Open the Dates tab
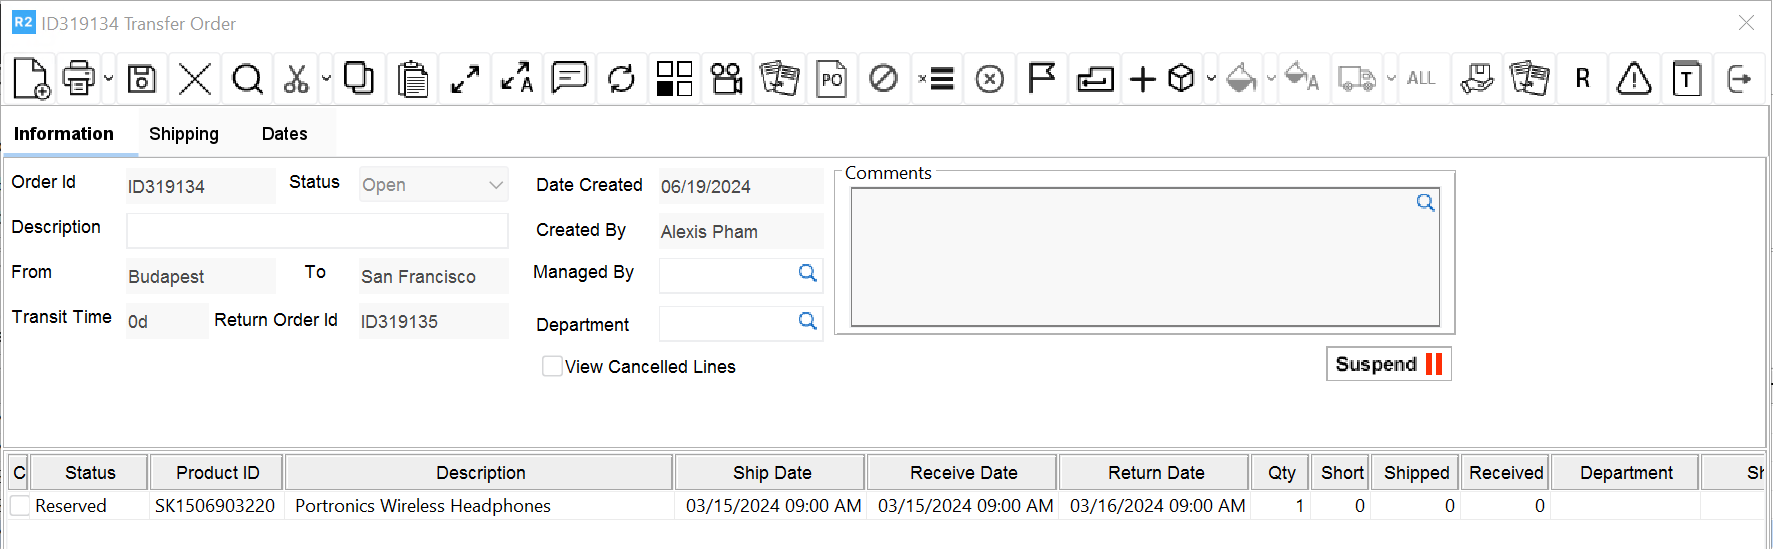Screen dimensions: 1773x549 point(284,134)
